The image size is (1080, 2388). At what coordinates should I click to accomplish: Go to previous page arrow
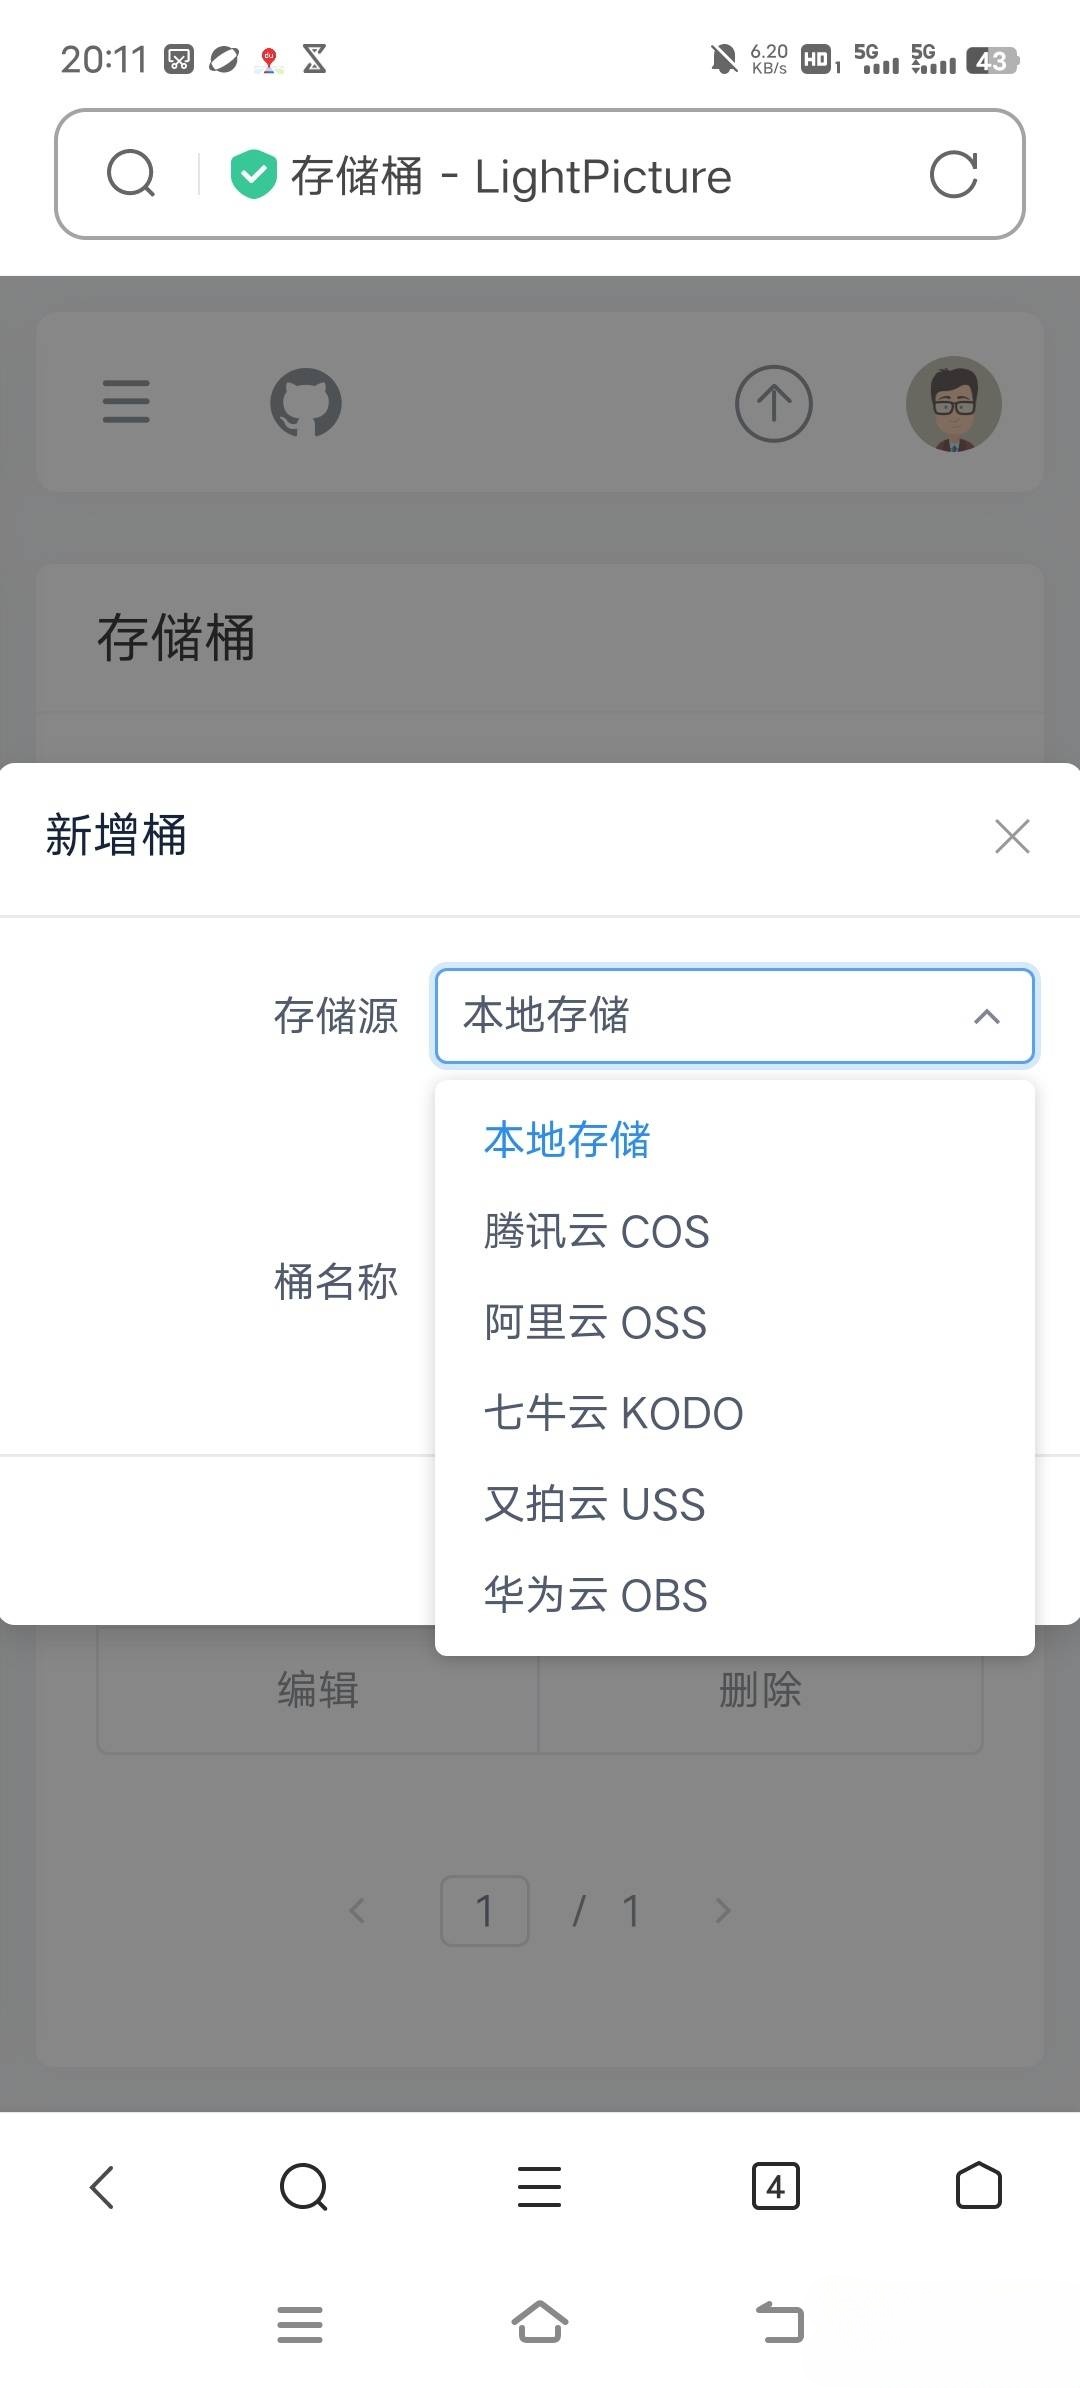(x=357, y=1911)
